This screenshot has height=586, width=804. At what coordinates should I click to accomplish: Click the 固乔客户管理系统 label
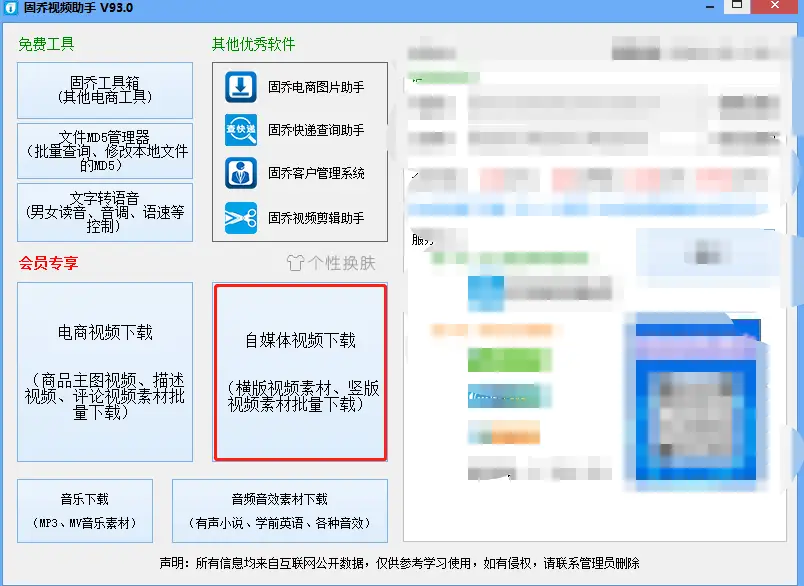point(316,173)
